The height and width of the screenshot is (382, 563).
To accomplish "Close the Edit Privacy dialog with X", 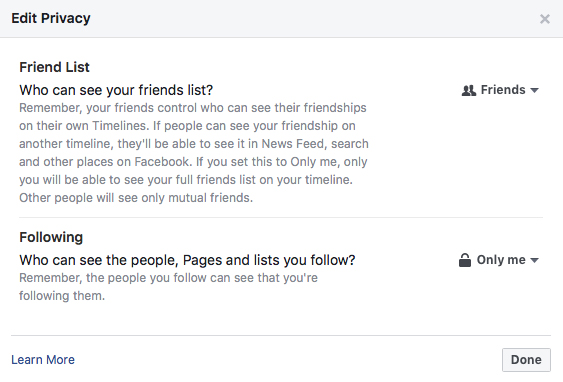I will click(545, 19).
